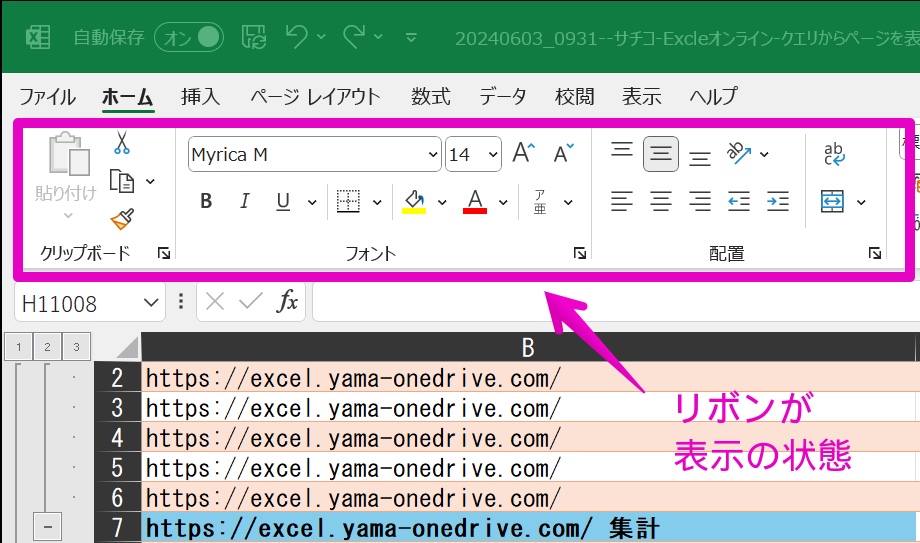Open the 表示 (View) tab
Image resolution: width=920 pixels, height=543 pixels.
point(642,96)
